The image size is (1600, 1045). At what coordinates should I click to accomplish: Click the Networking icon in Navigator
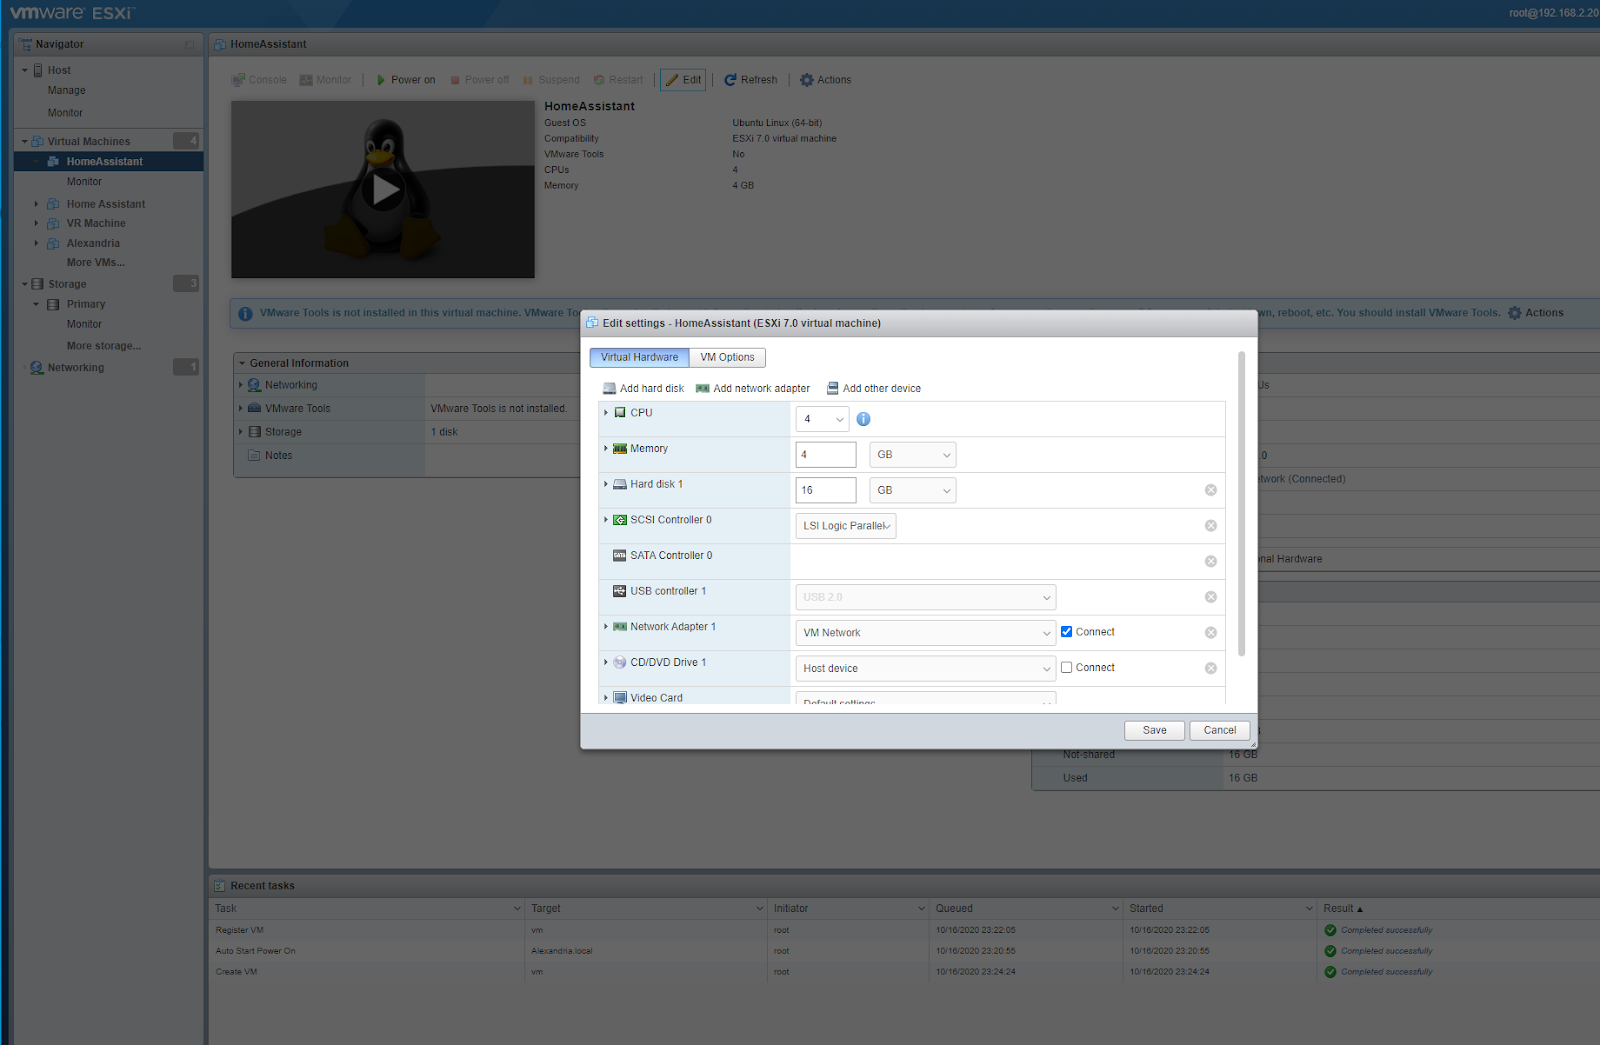[x=37, y=368]
